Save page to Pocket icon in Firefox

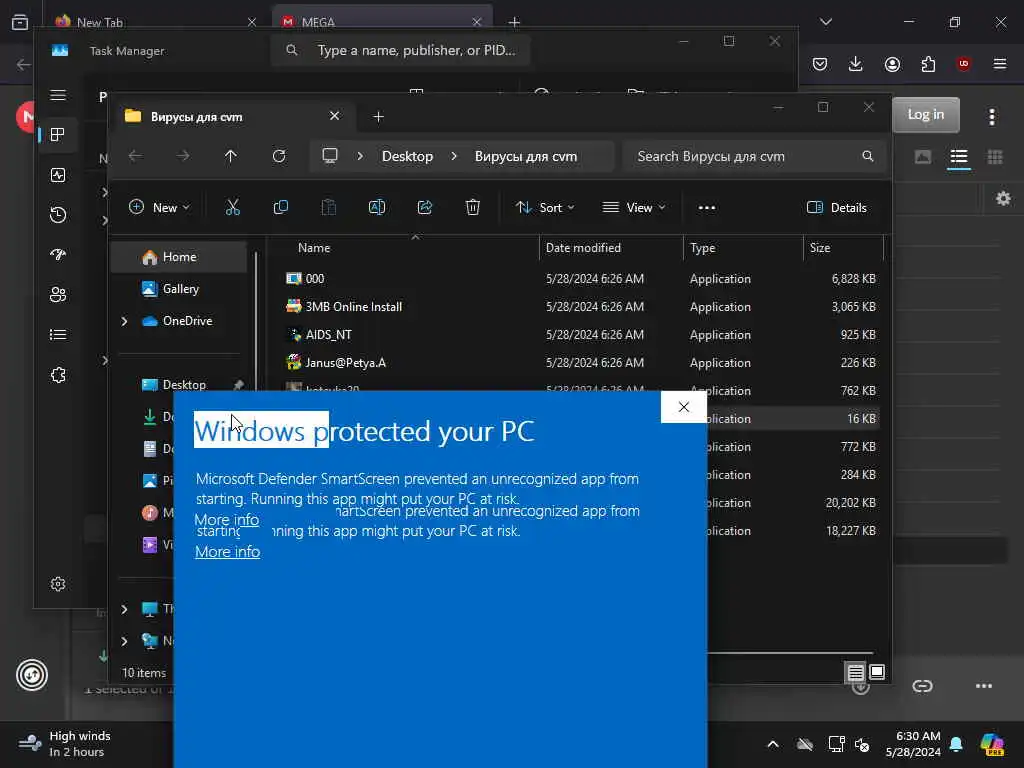coord(820,64)
